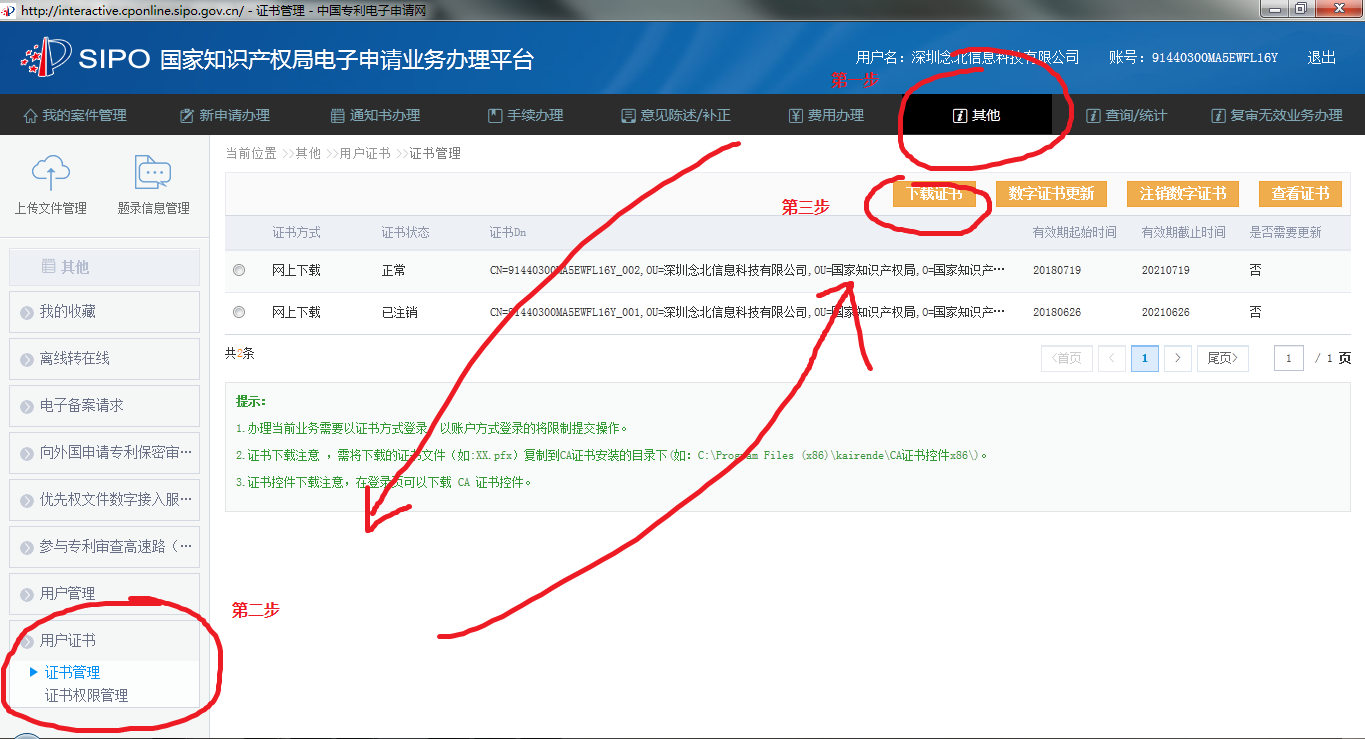Click the 下载证书 button
The height and width of the screenshot is (739, 1365).
(934, 194)
